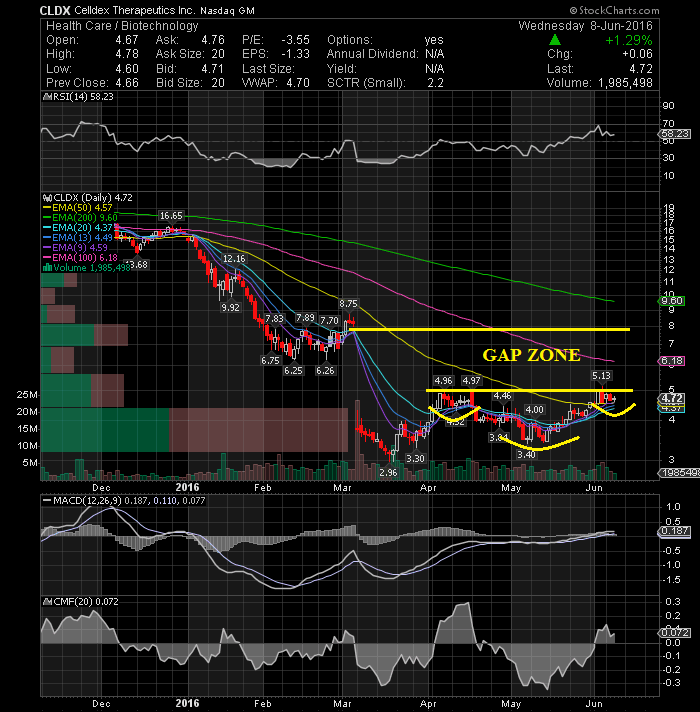Click the green EMA(200) legend color dash
Viewport: 700px width, 712px height.
click(x=47, y=218)
